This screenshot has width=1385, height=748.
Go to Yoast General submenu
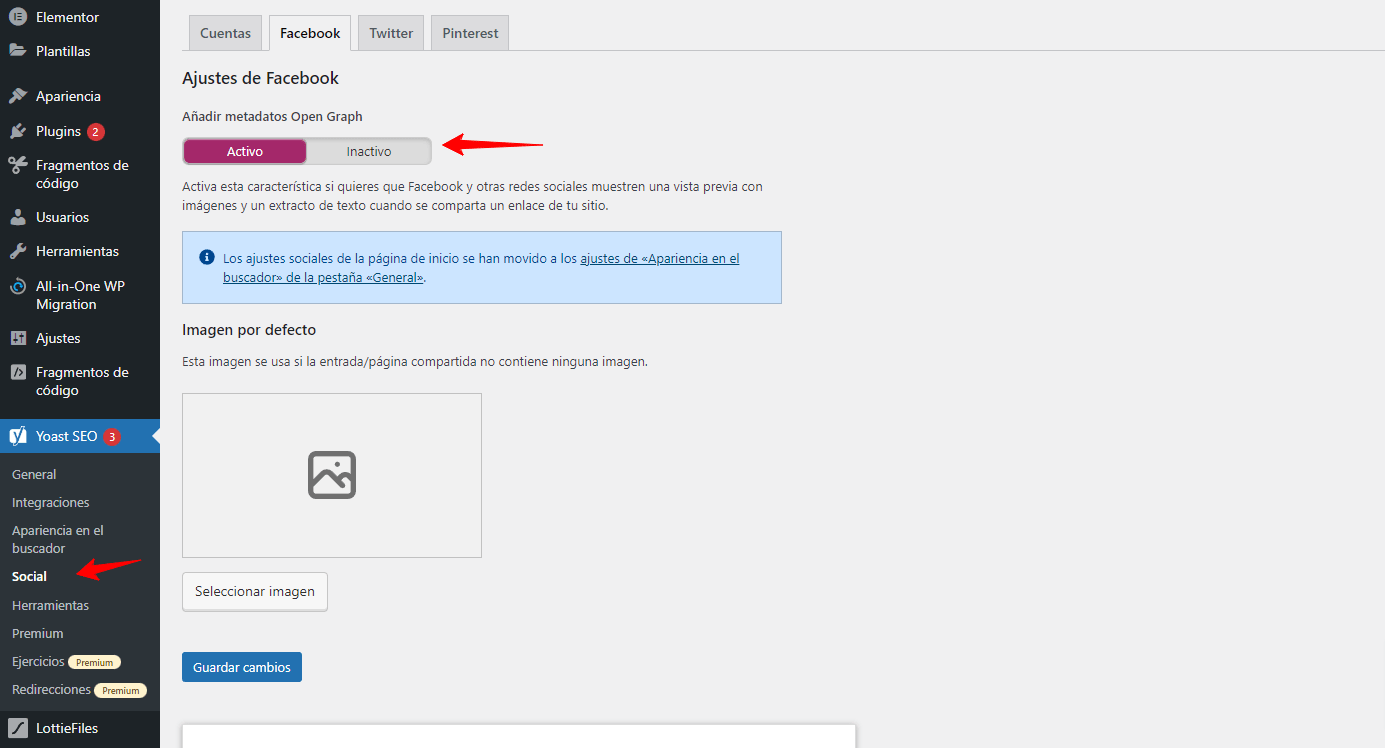pyautogui.click(x=34, y=475)
